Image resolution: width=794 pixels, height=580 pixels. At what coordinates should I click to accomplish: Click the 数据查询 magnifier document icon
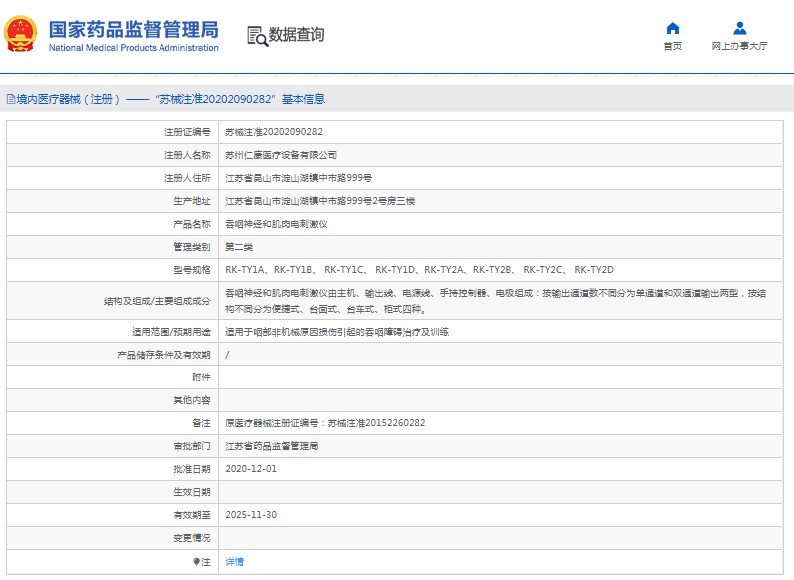click(257, 36)
